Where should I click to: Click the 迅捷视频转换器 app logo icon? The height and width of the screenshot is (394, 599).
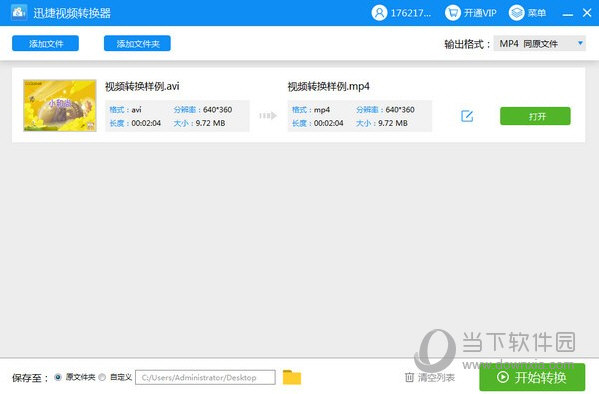tap(19, 13)
